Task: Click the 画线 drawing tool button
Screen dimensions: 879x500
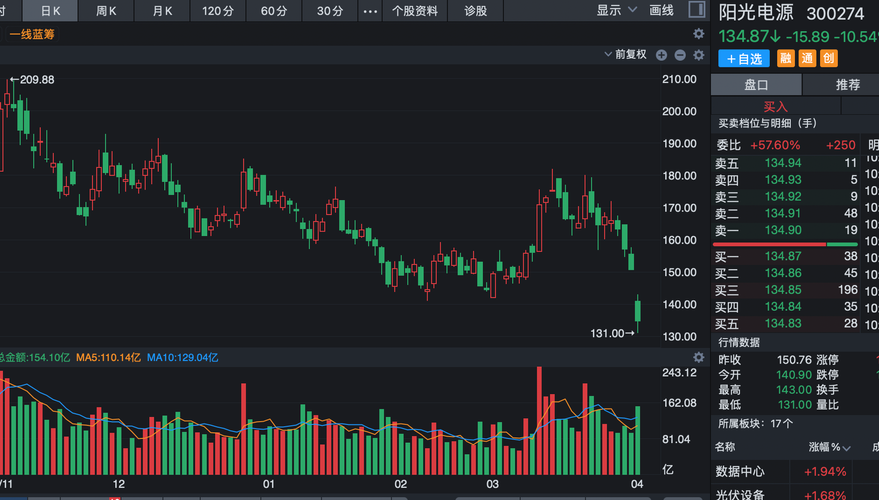Action: 661,11
